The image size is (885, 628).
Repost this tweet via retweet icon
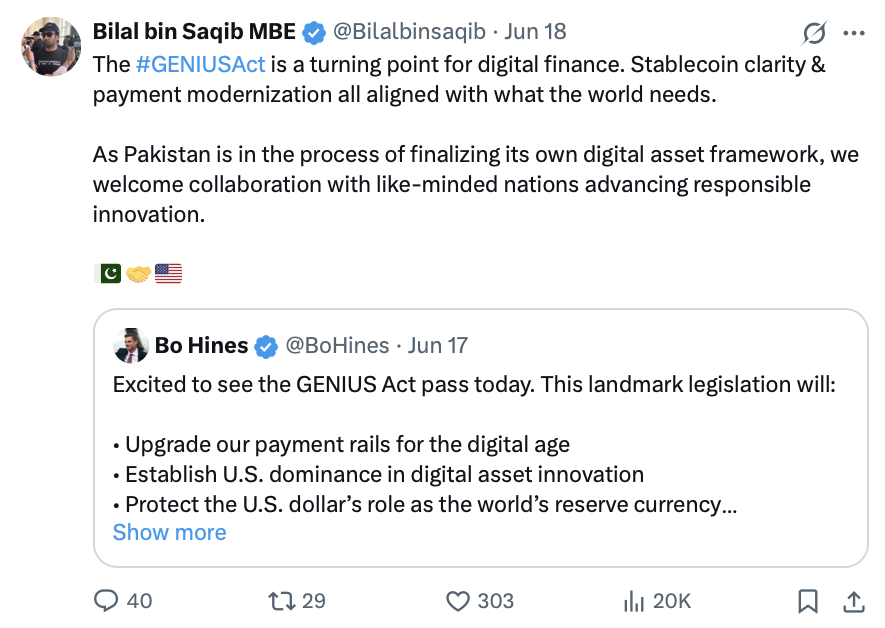click(x=283, y=600)
